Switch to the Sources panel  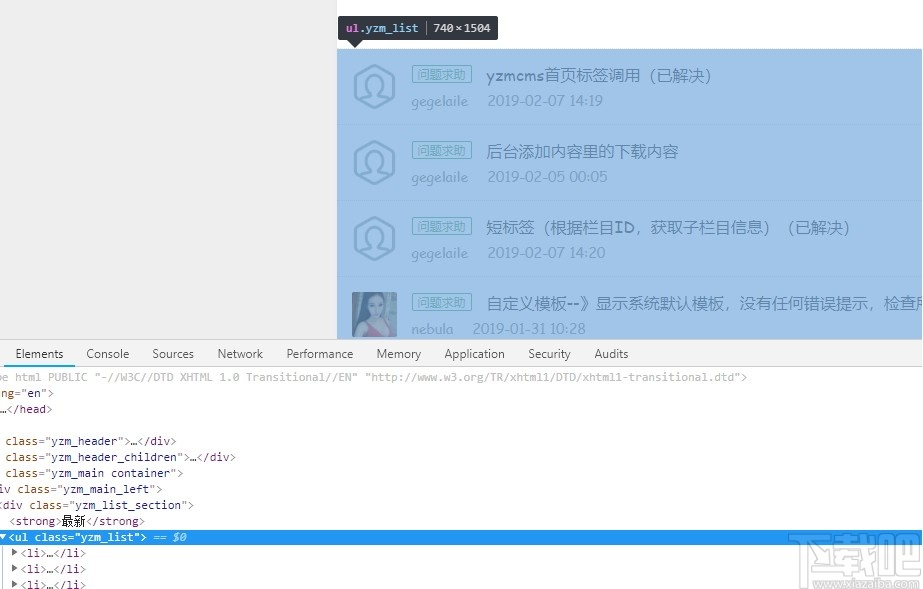click(172, 353)
